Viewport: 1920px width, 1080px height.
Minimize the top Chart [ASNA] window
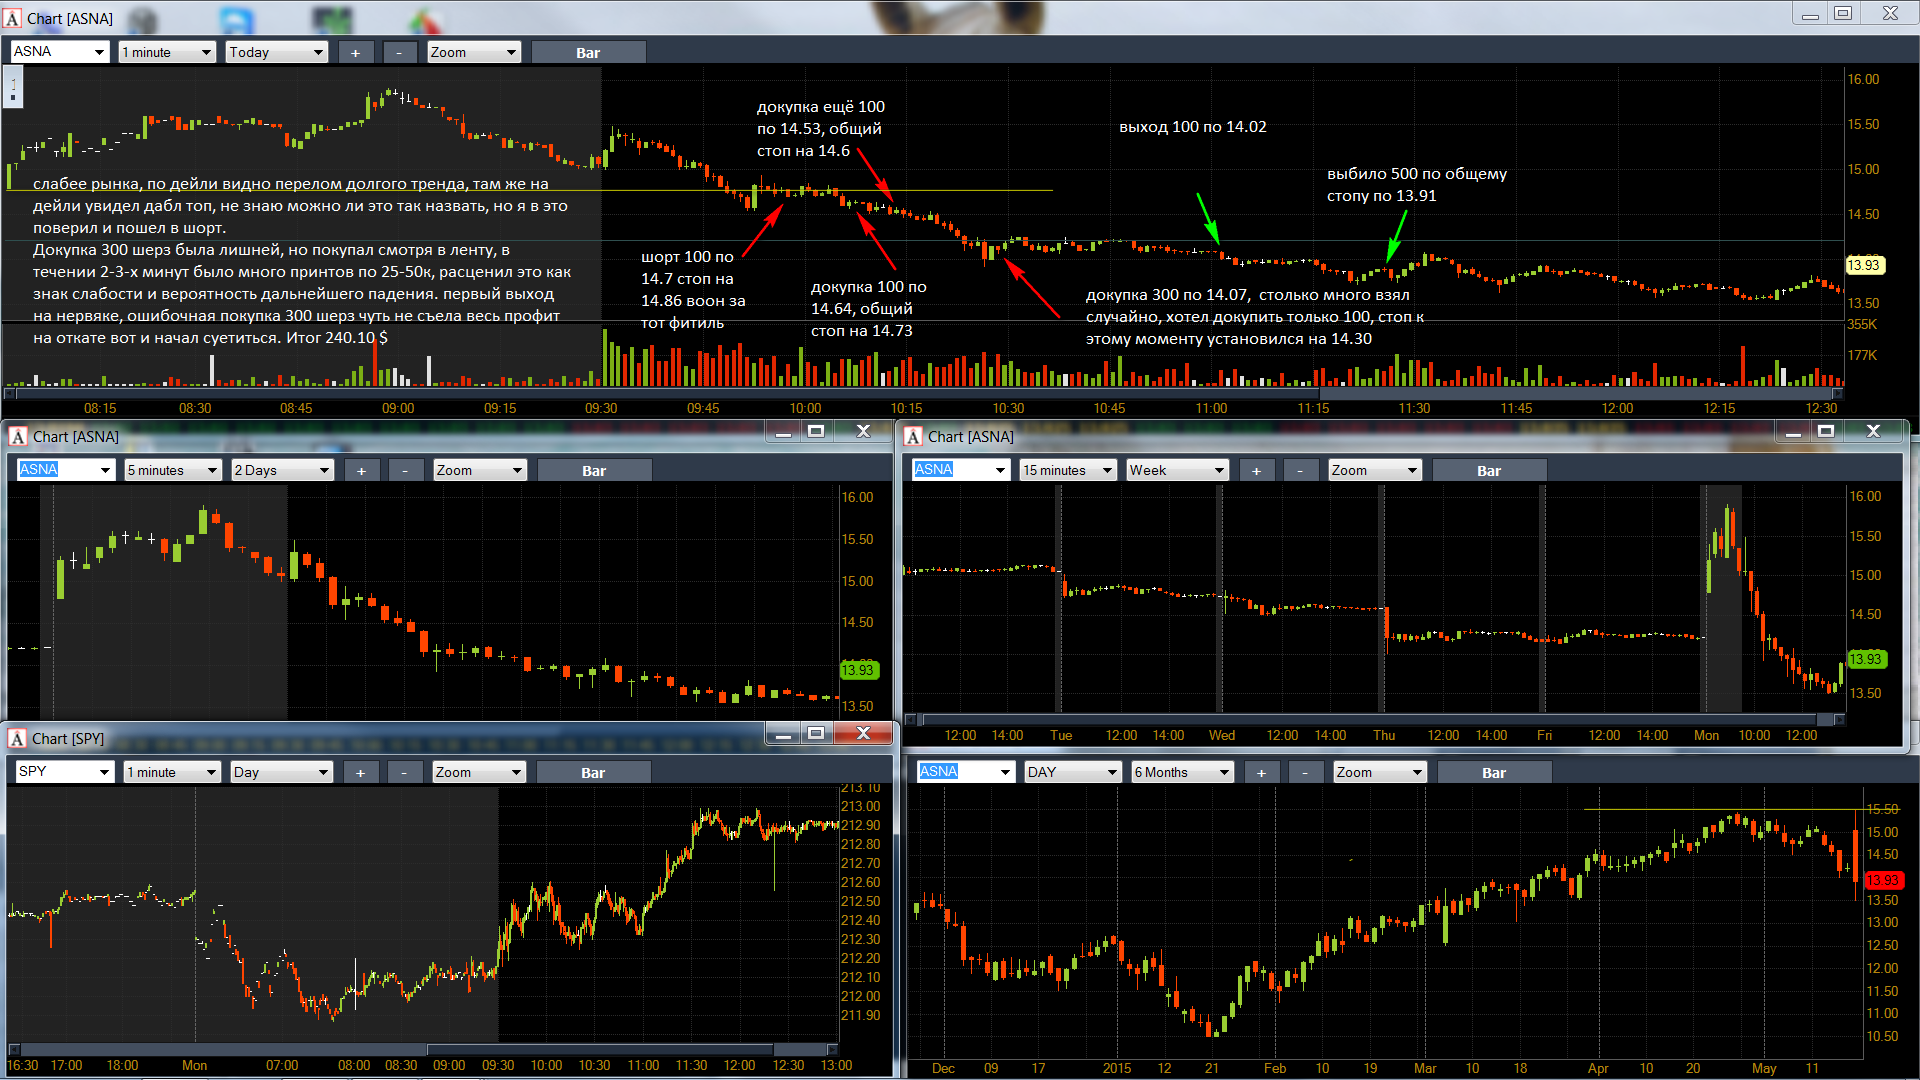click(1810, 14)
